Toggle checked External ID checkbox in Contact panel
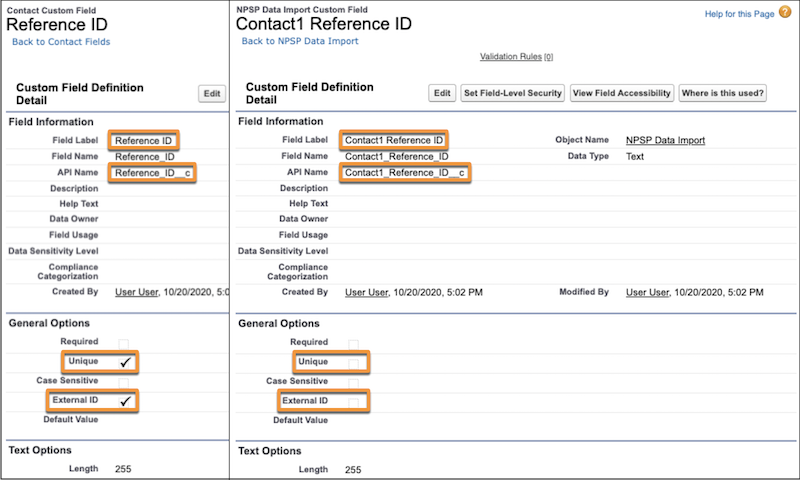Viewport: 800px width, 480px height. tap(125, 401)
